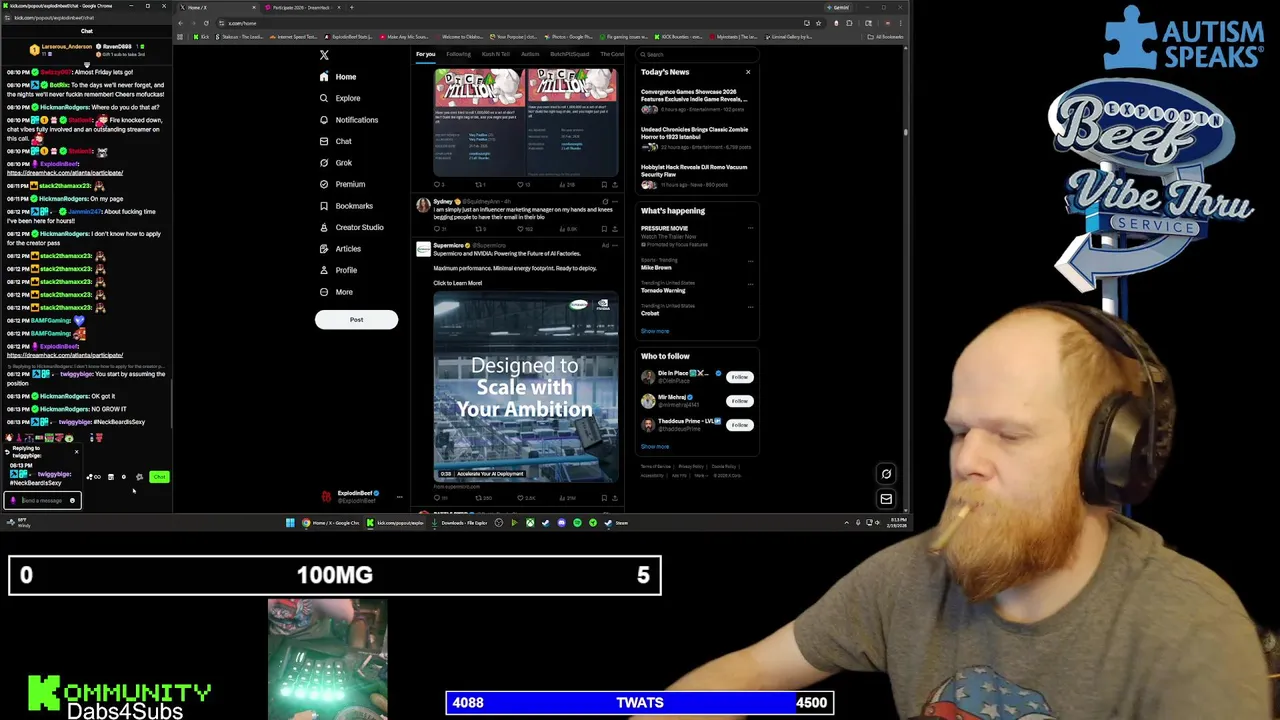Switch to the Following tab
Image resolution: width=1280 pixels, height=720 pixels.
coord(458,54)
